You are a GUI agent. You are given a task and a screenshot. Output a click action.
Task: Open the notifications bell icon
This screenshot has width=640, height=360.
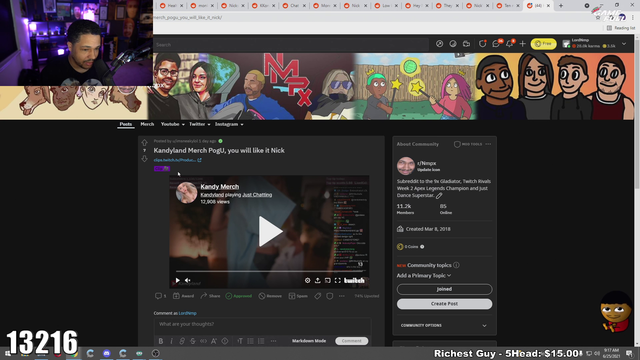(x=510, y=44)
